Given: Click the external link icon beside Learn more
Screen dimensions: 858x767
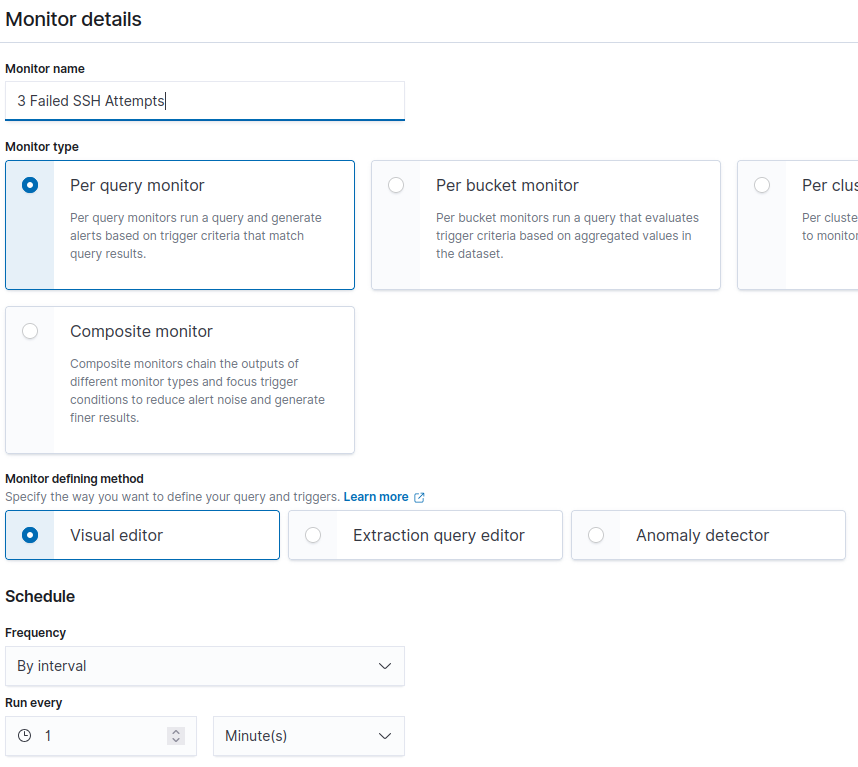Looking at the screenshot, I should click(419, 497).
